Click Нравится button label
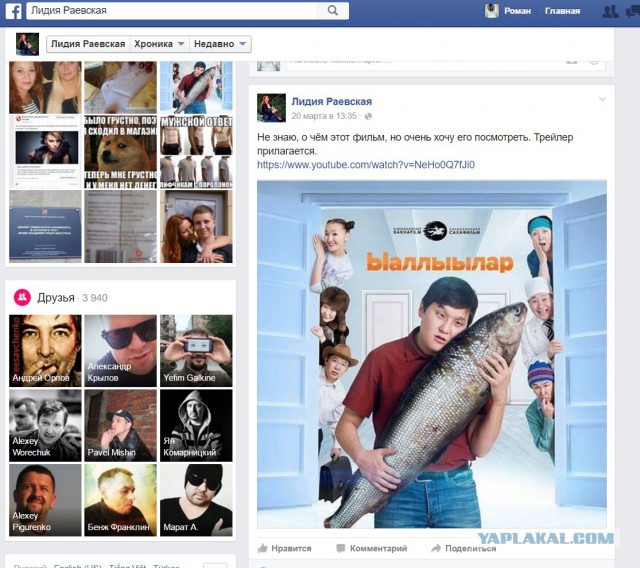Viewport: 640px width, 568px height. tap(291, 548)
